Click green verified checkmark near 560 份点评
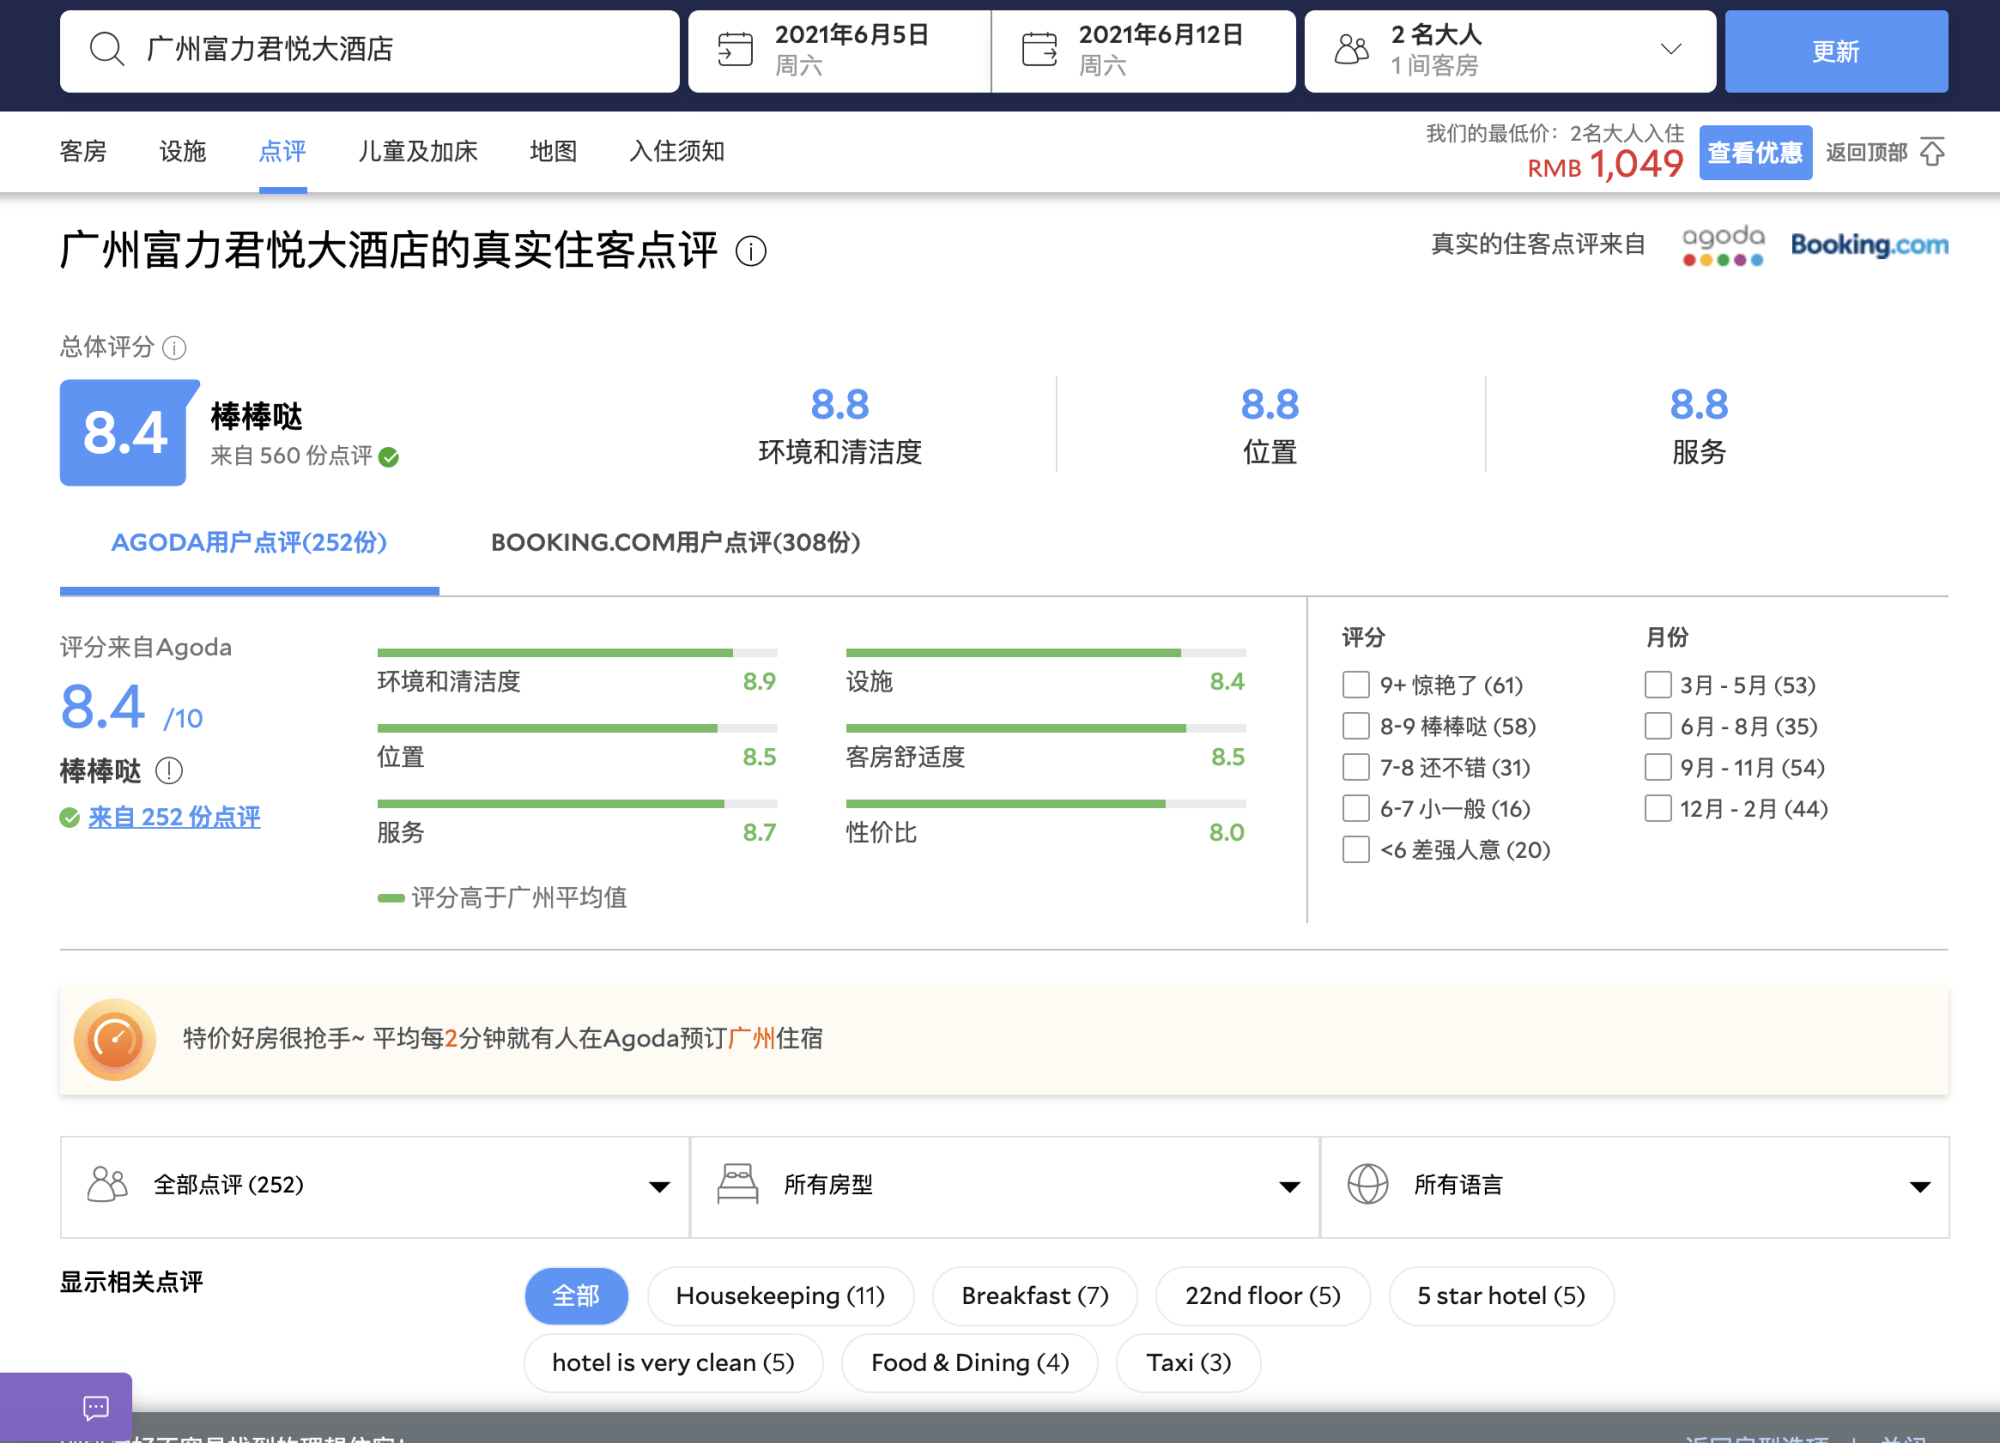 (x=389, y=457)
